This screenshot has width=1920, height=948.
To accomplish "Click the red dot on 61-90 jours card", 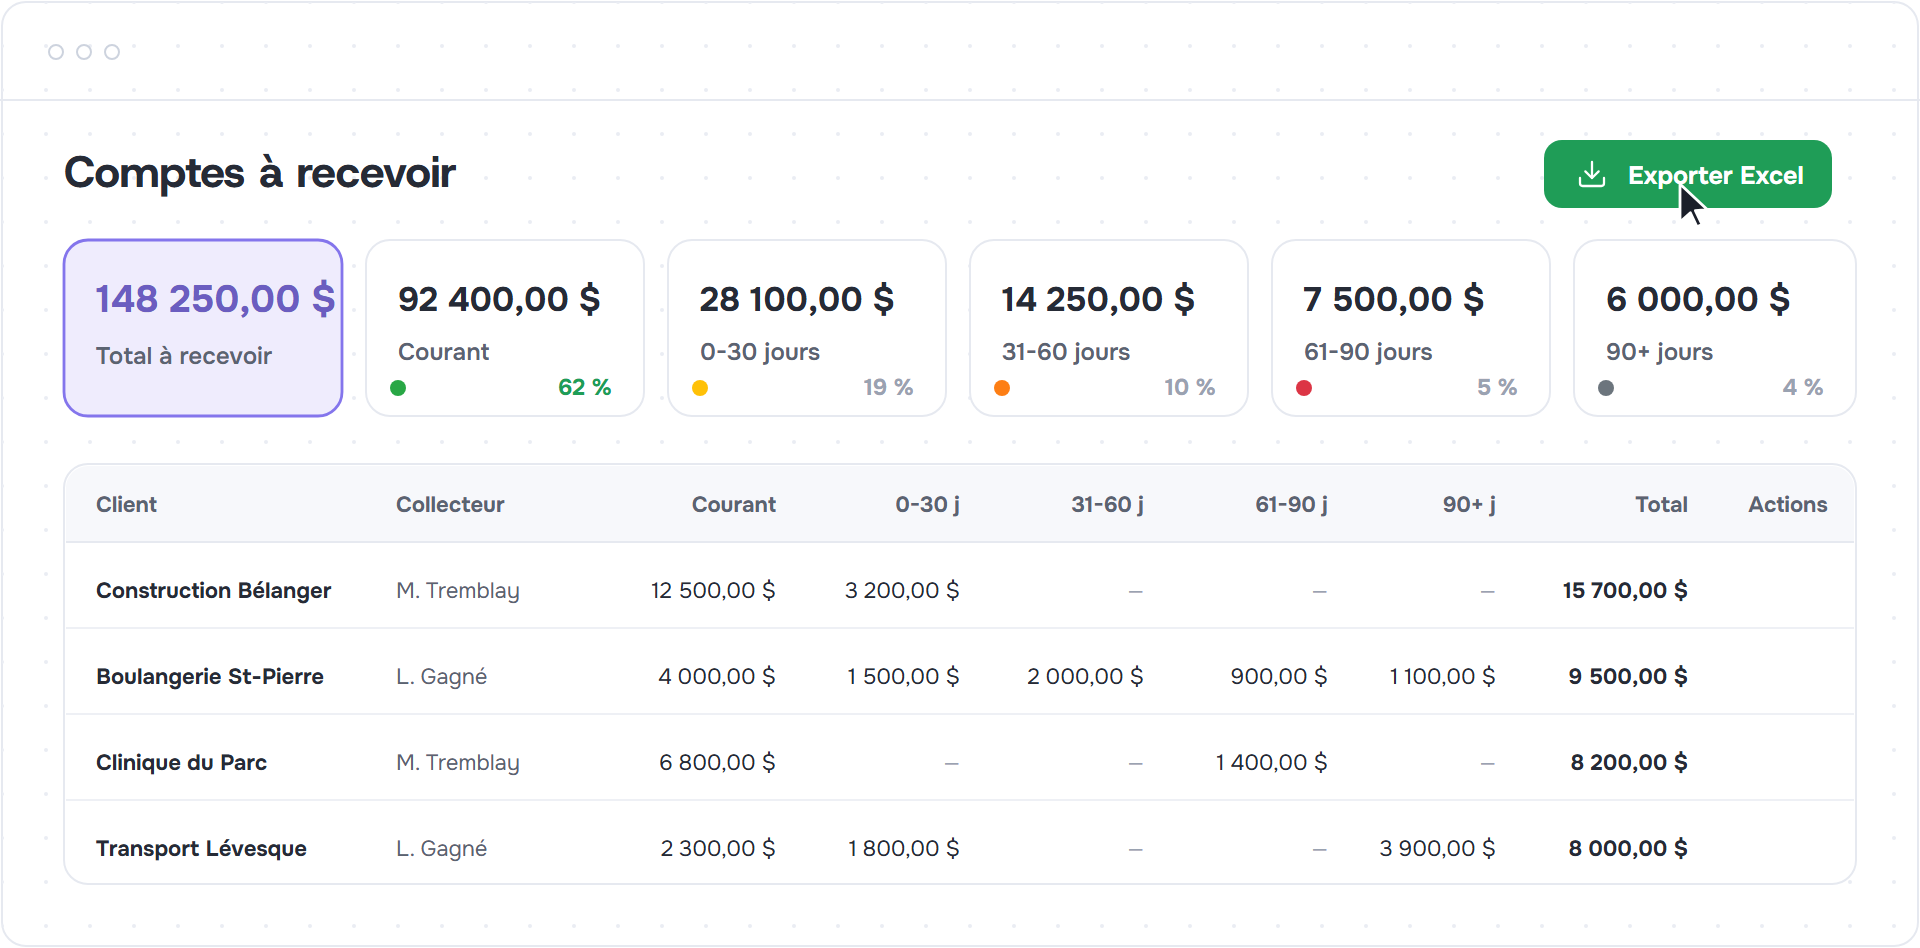I will pos(1304,388).
